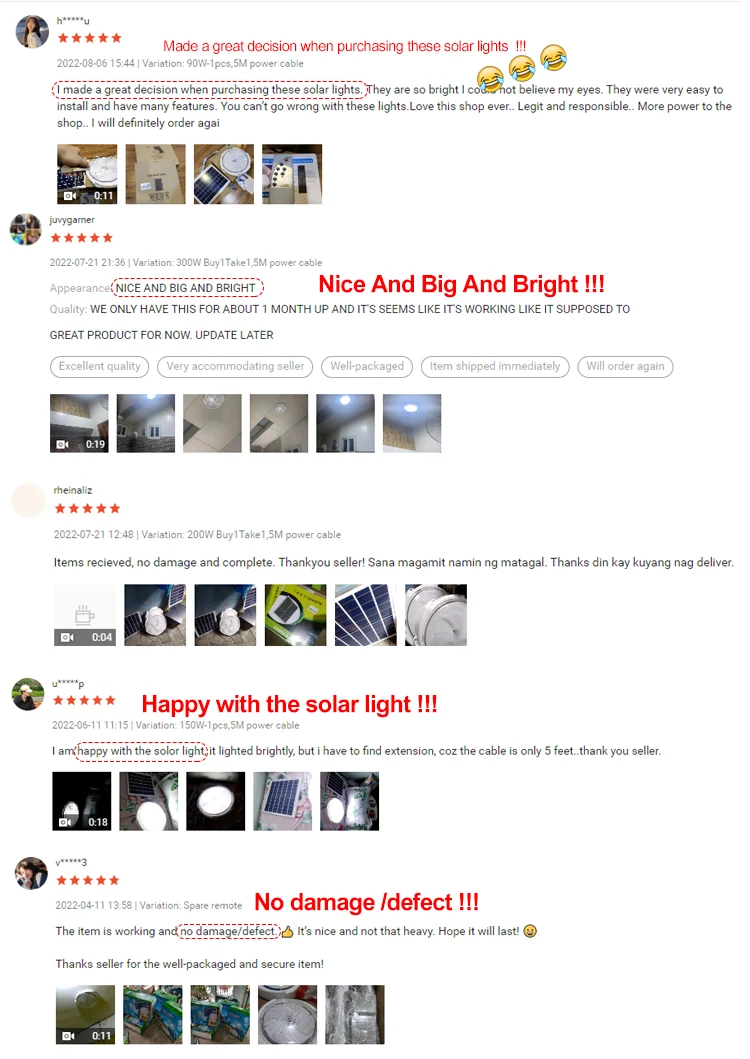
Task: Open the last photo in v*****3's review
Action: point(355,1014)
